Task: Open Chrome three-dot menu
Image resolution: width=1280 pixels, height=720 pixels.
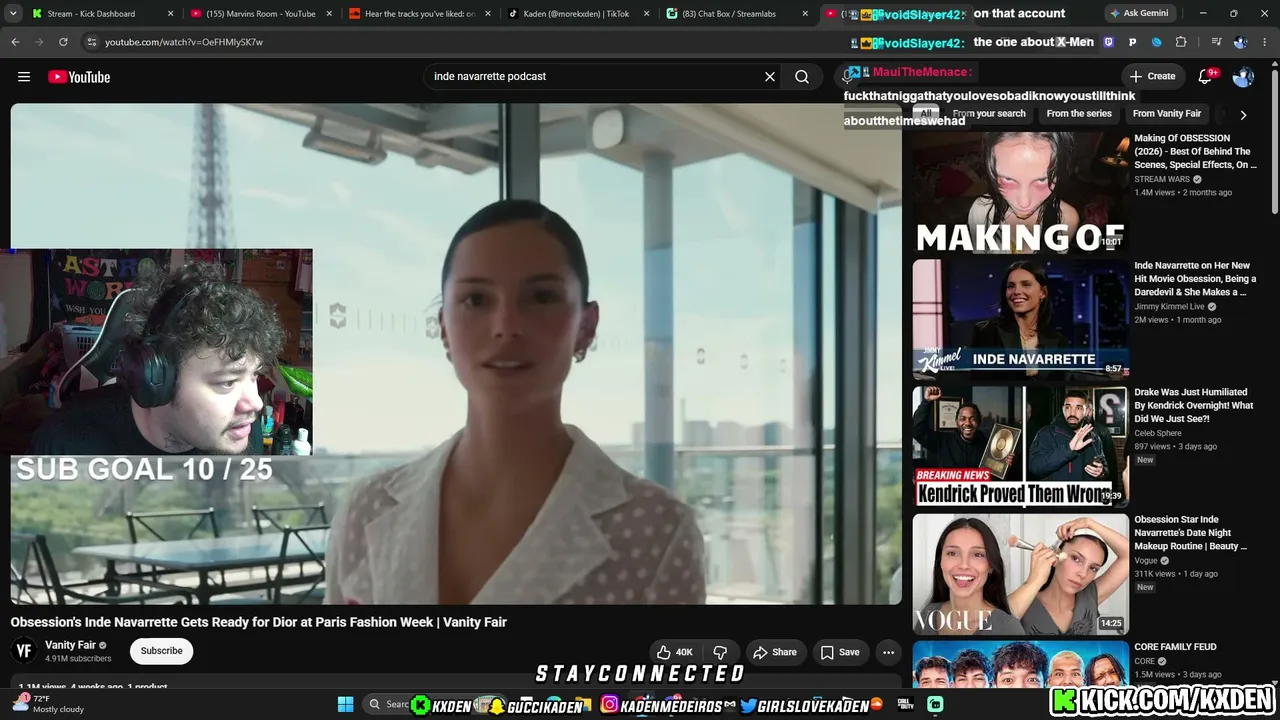Action: pyautogui.click(x=1263, y=42)
